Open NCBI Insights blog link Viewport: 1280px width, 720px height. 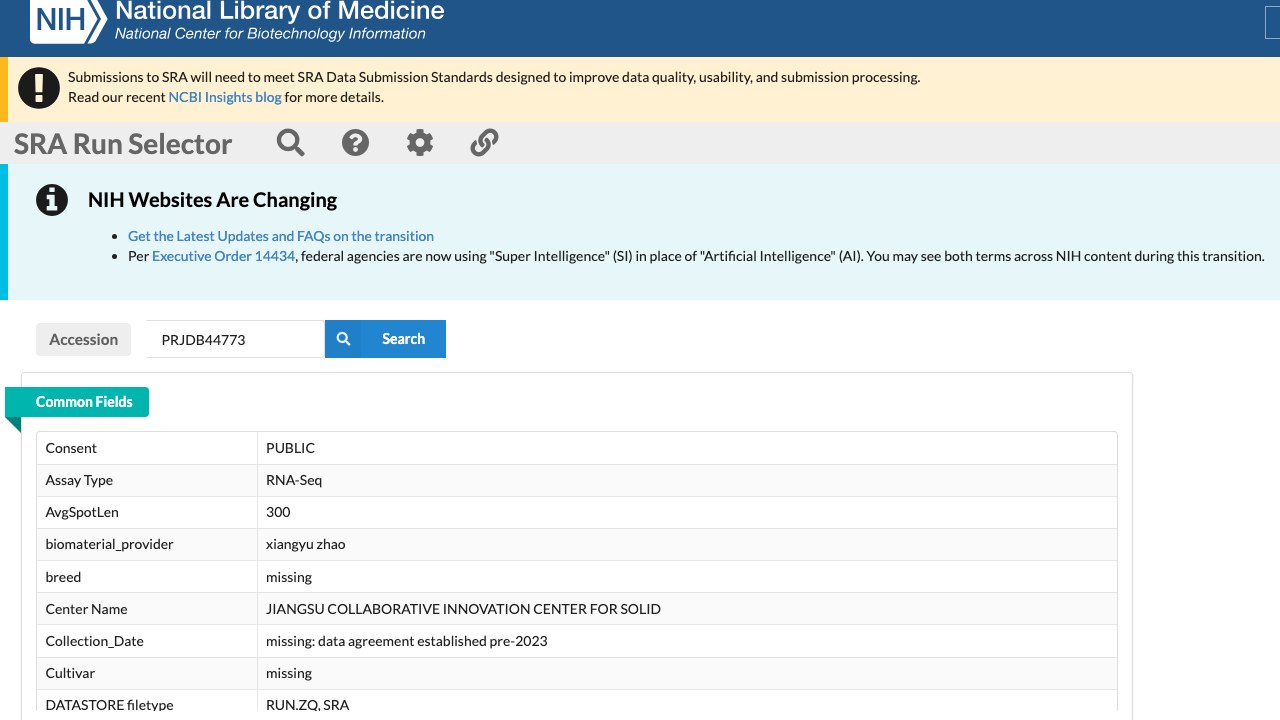pos(225,97)
